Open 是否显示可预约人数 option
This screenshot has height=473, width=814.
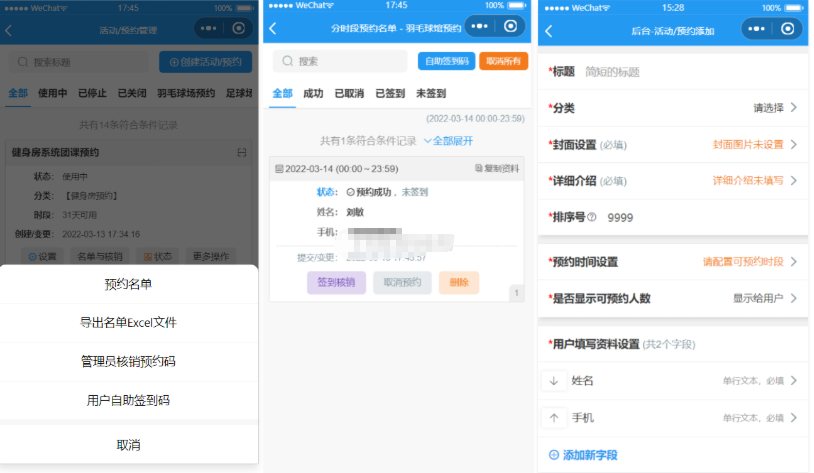click(x=673, y=299)
